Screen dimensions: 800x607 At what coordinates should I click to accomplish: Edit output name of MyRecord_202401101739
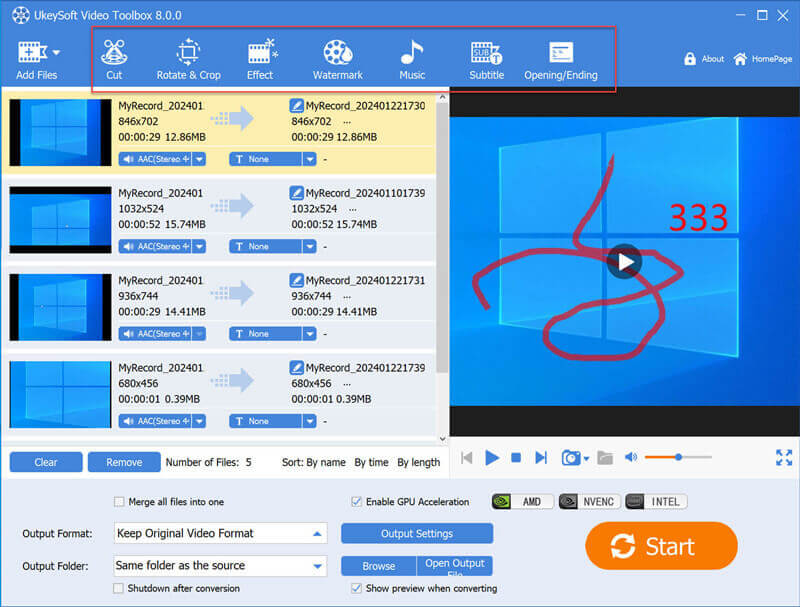coord(296,193)
